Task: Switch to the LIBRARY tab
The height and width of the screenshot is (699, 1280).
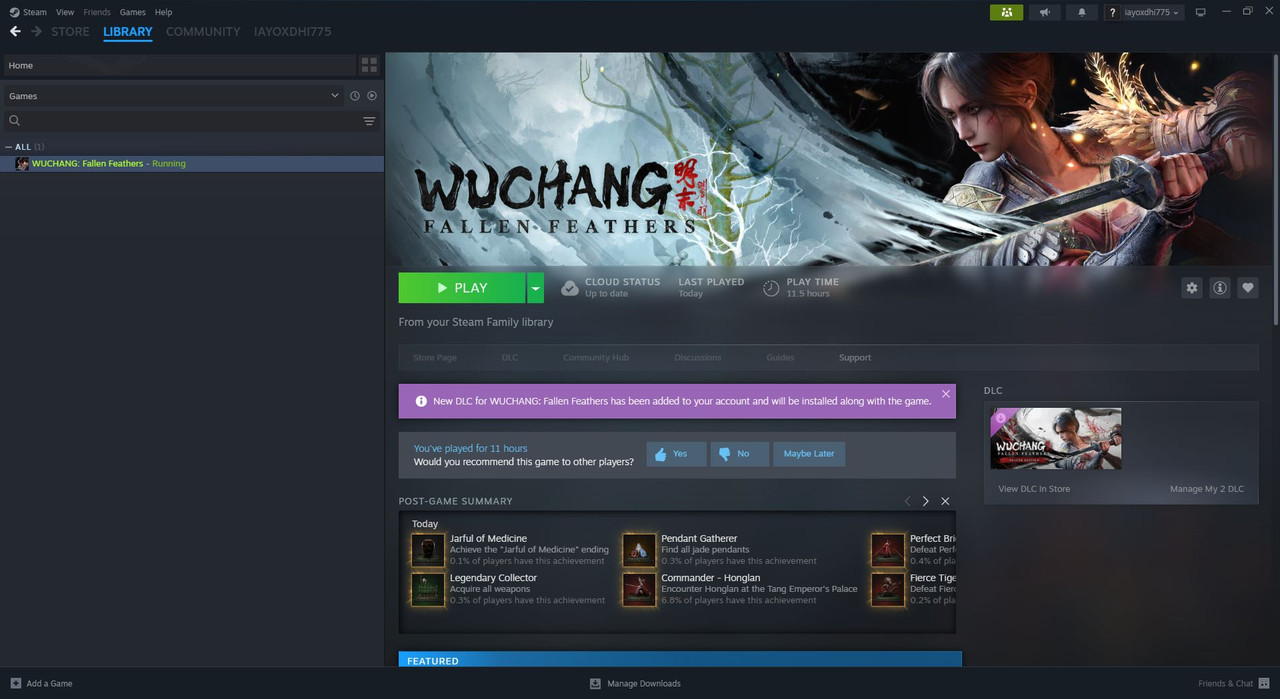Action: pos(128,32)
